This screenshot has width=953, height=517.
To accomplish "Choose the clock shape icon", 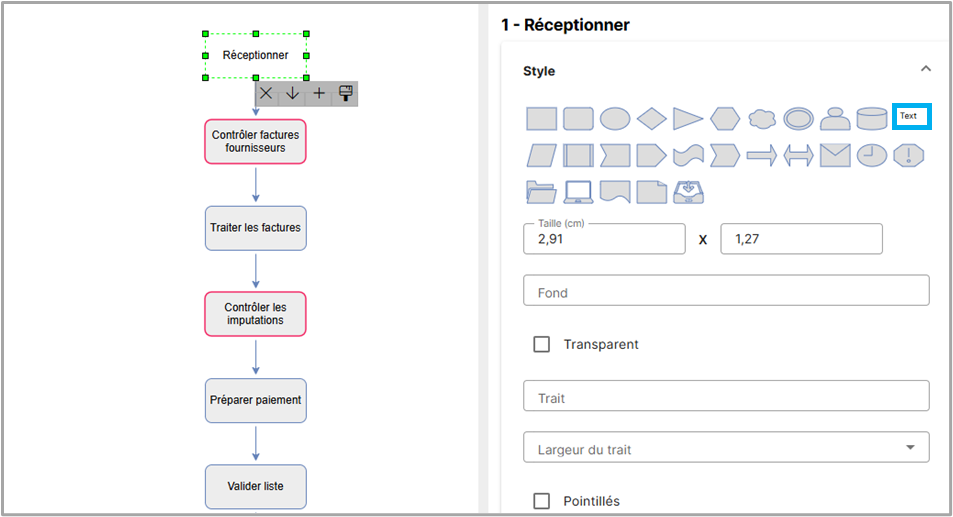I will tap(872, 155).
